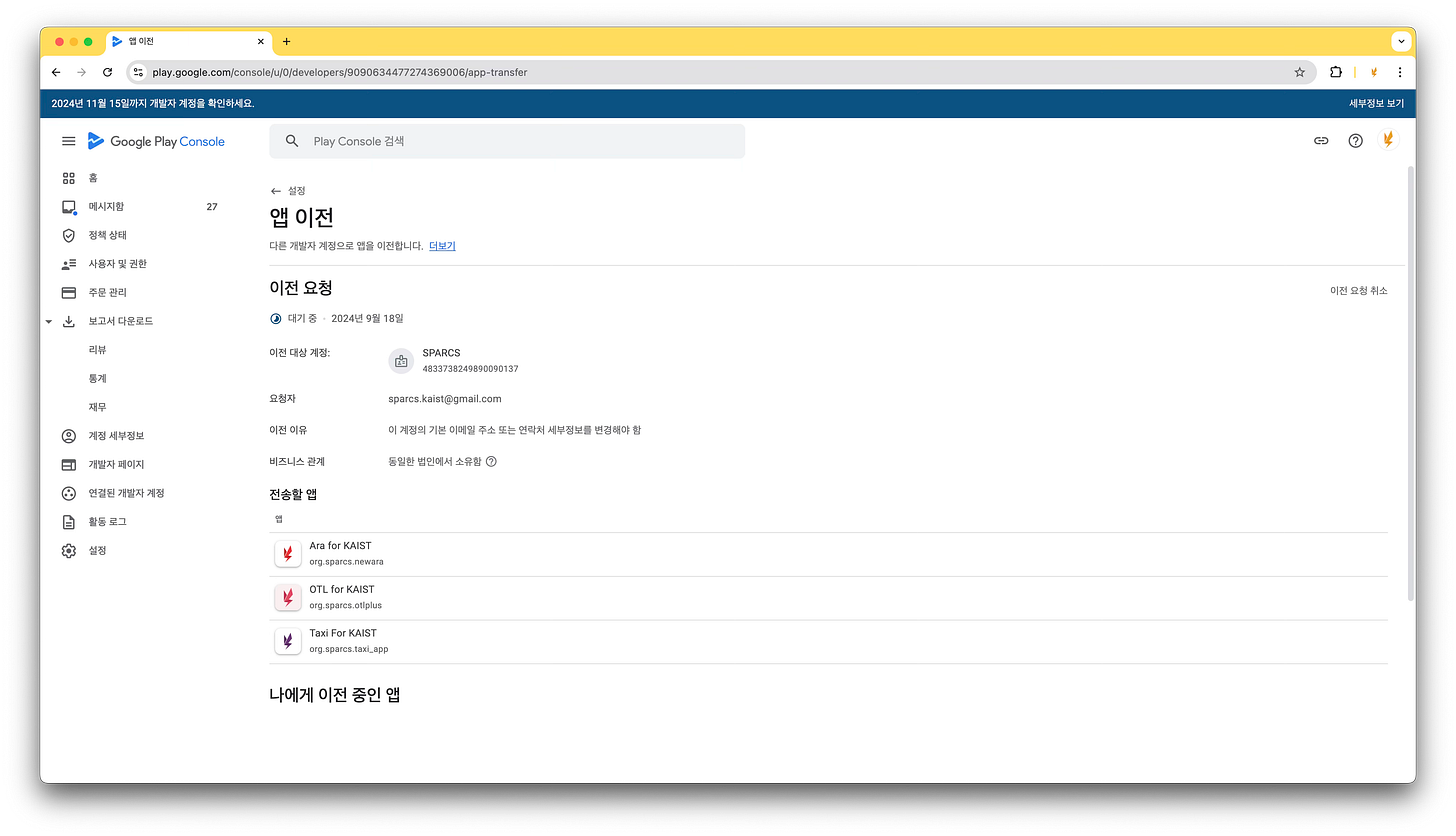Open 메시지함 in the sidebar
The image size is (1456, 836).
point(106,206)
